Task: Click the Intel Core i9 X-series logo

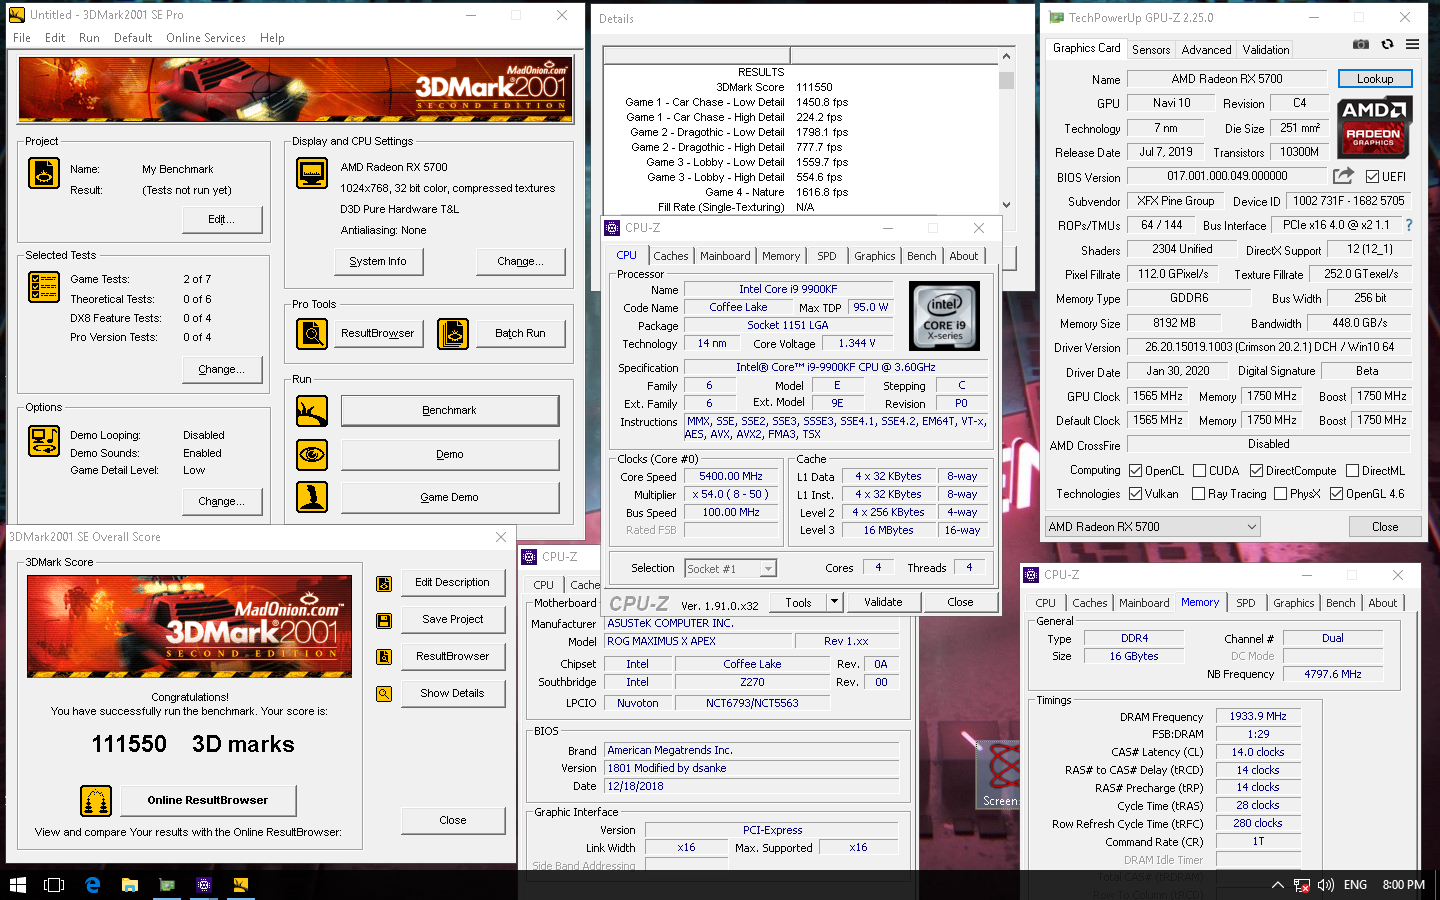Action: click(944, 315)
